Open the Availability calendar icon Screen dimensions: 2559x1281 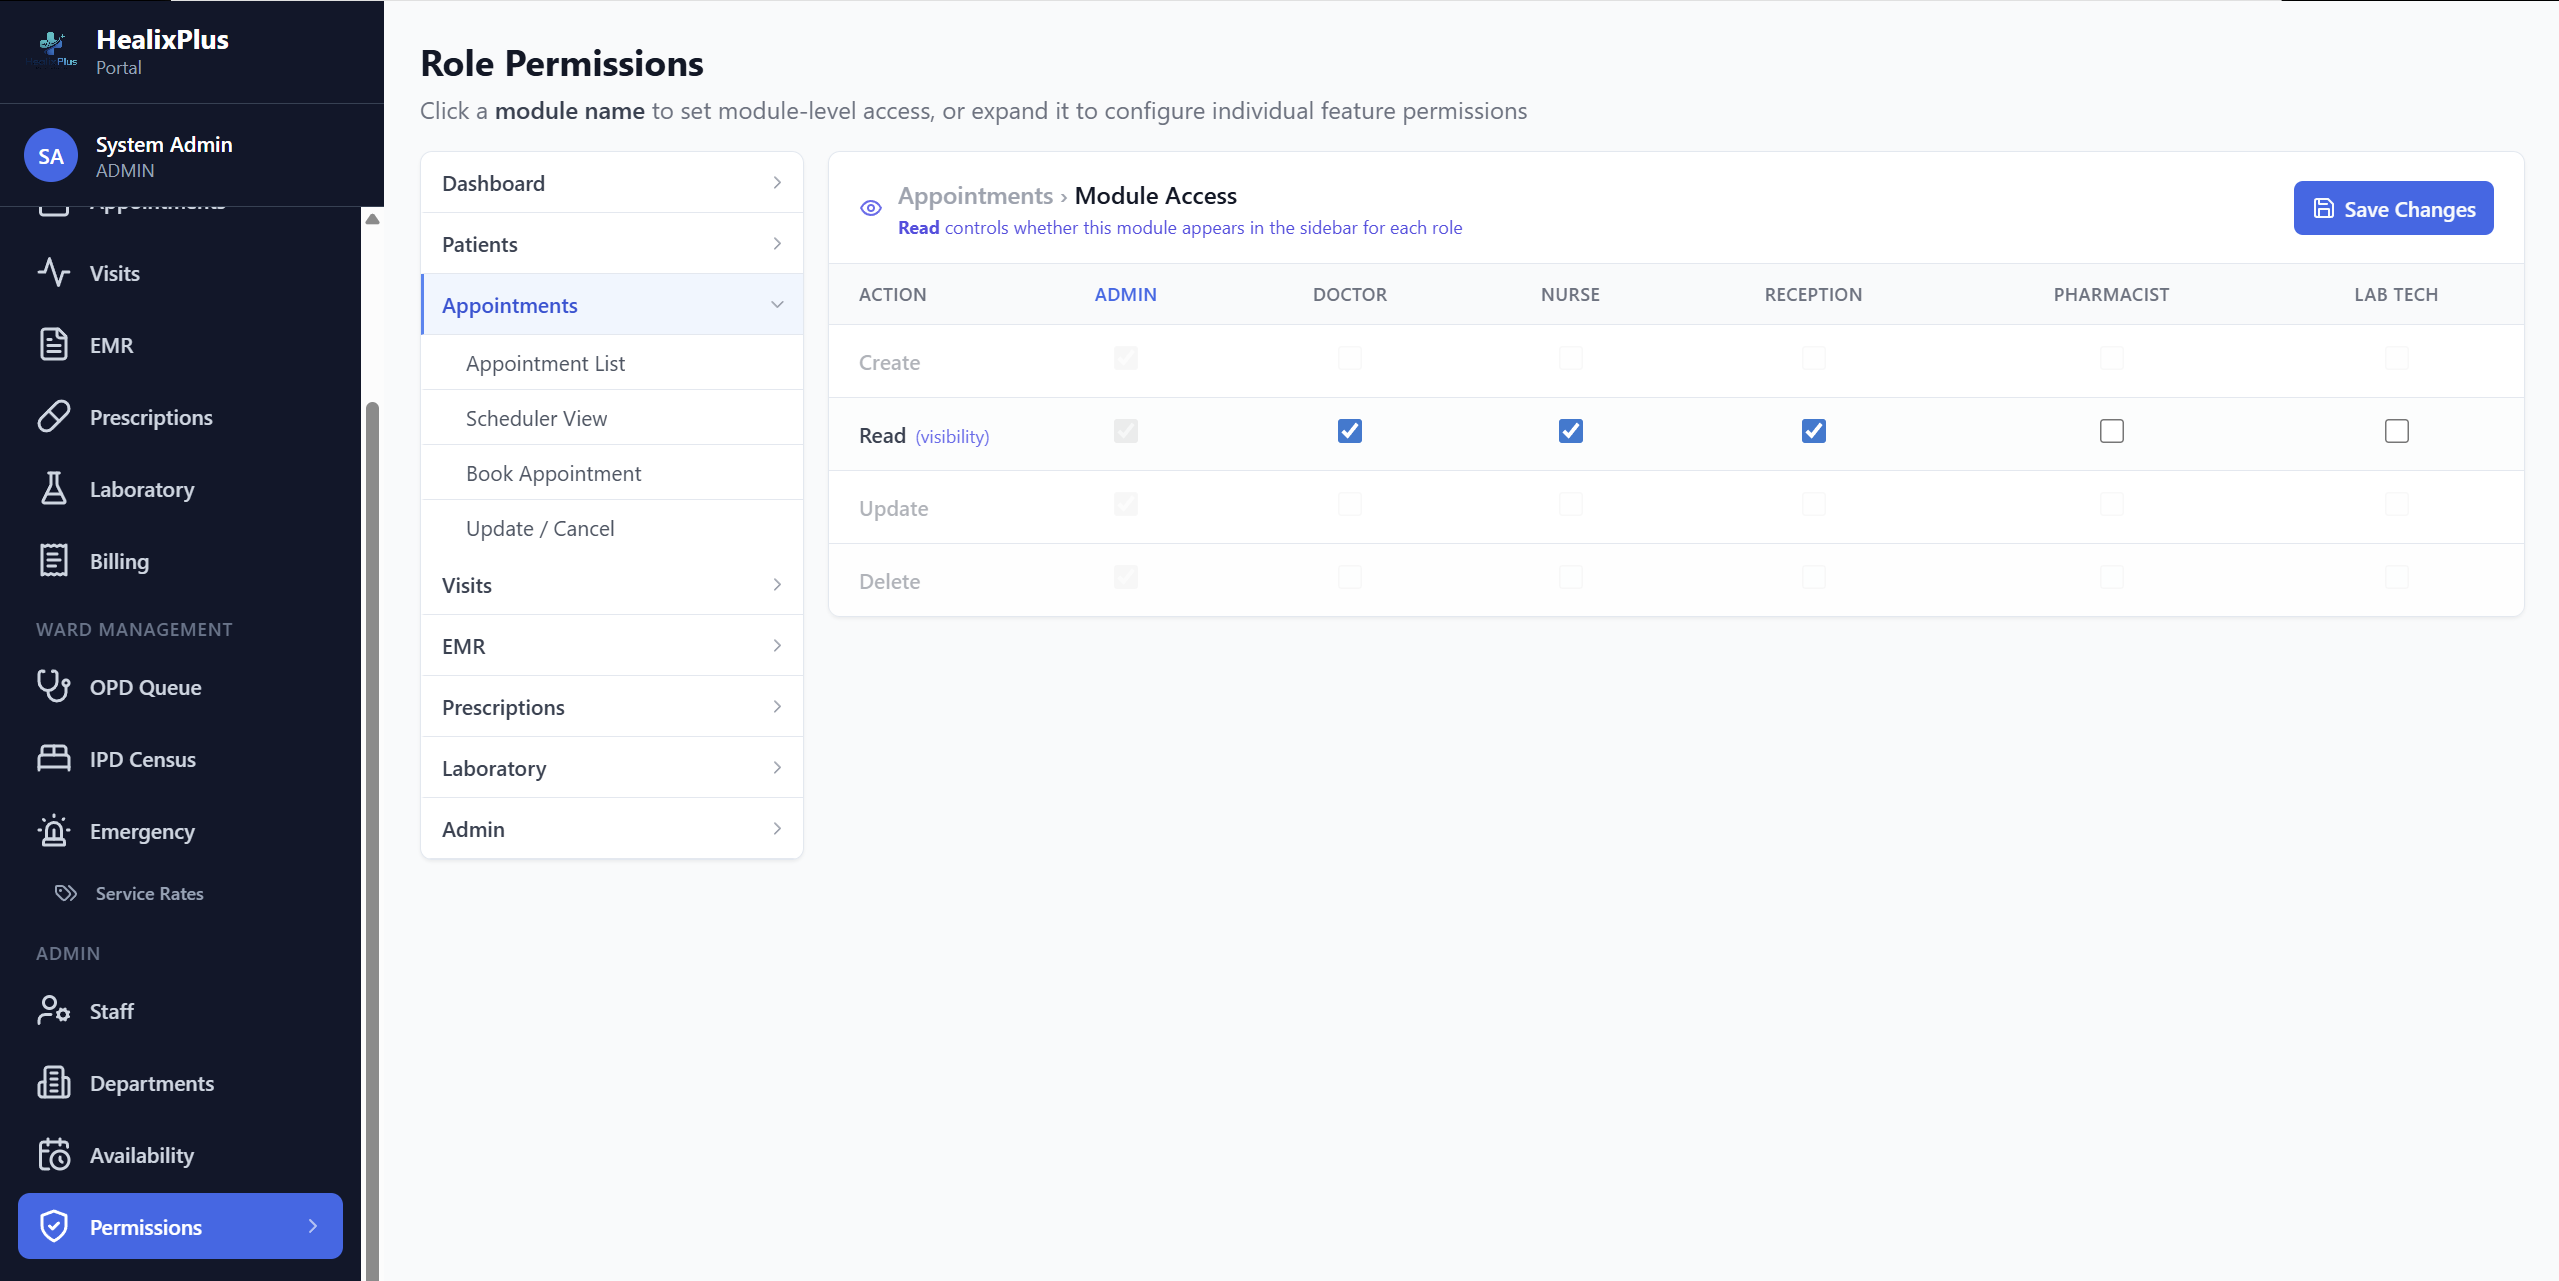[52, 1154]
